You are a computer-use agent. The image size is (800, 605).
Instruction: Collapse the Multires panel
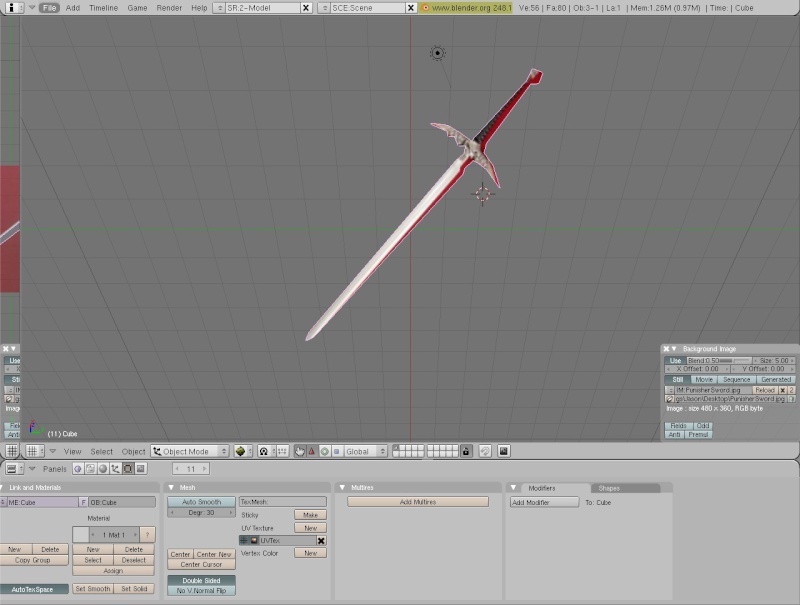coord(342,488)
